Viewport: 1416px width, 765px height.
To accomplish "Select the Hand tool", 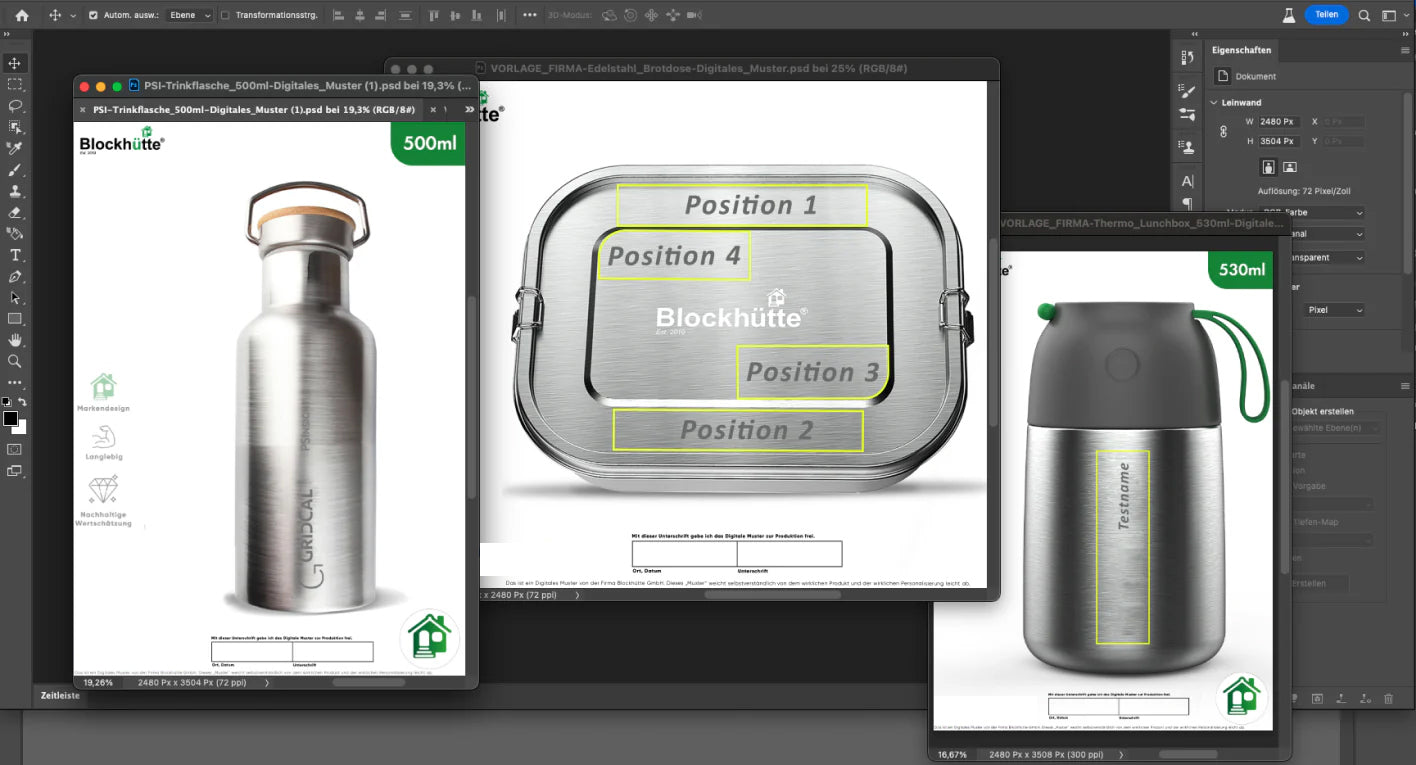I will pos(15,340).
